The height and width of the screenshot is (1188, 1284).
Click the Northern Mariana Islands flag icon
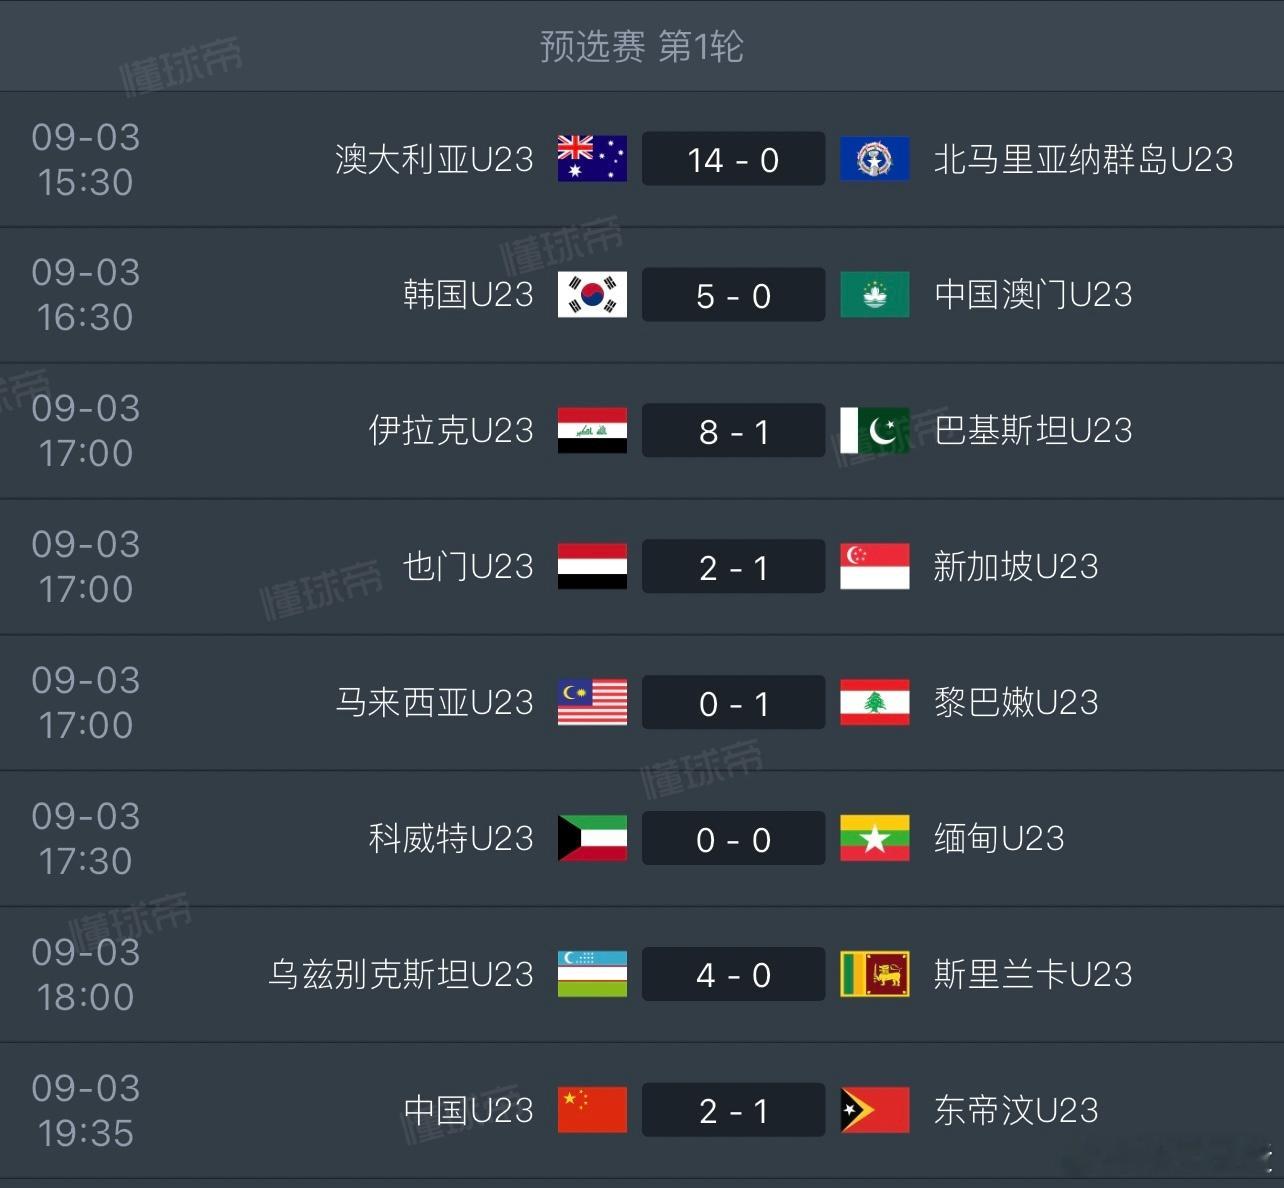(875, 159)
